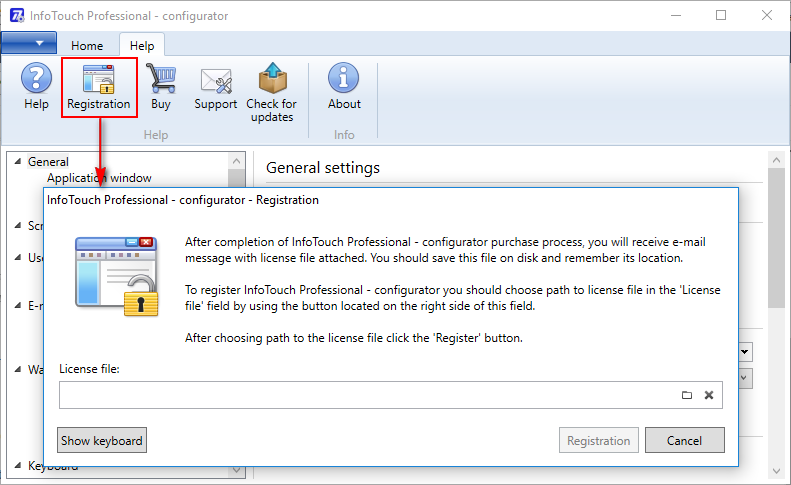Click the Registration icon in the ribbon

[x=99, y=87]
